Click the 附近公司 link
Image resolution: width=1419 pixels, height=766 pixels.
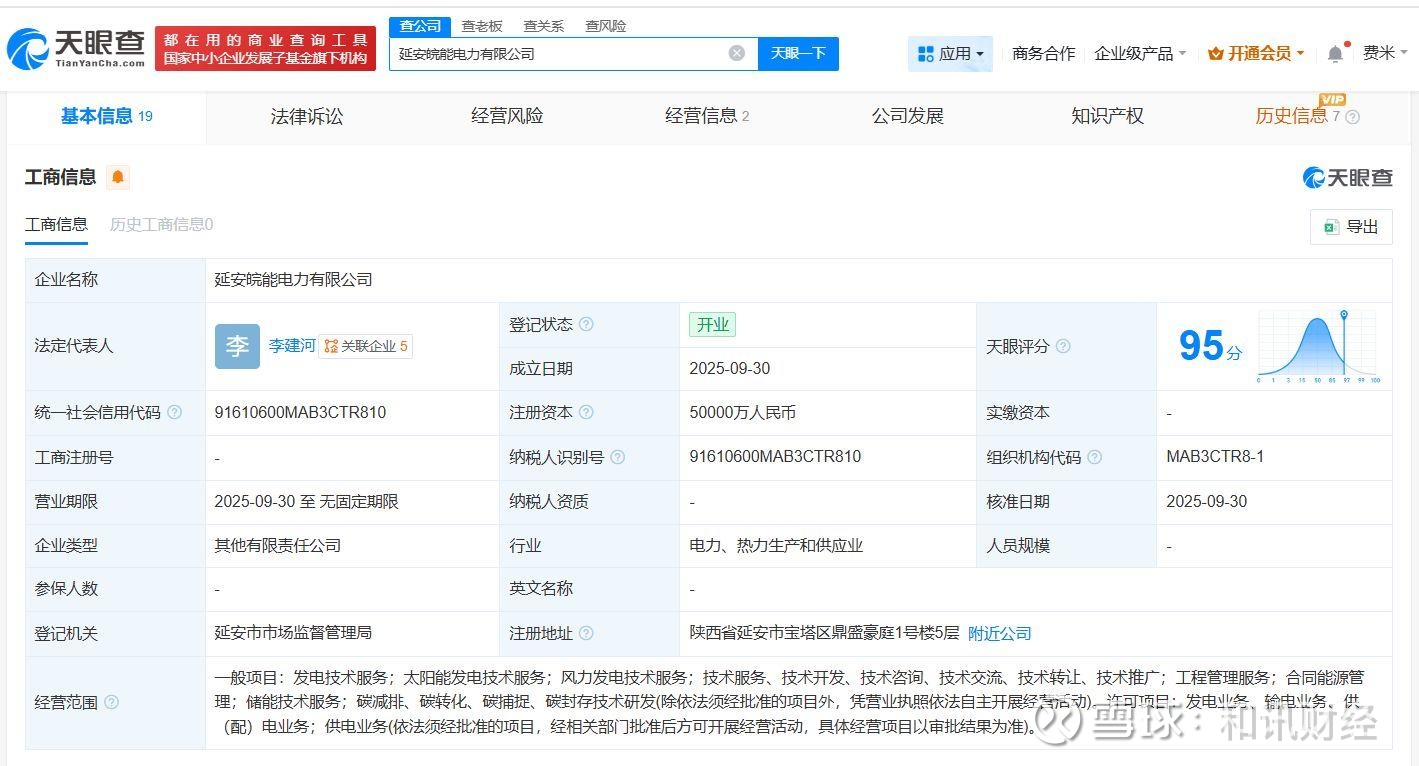pos(999,633)
